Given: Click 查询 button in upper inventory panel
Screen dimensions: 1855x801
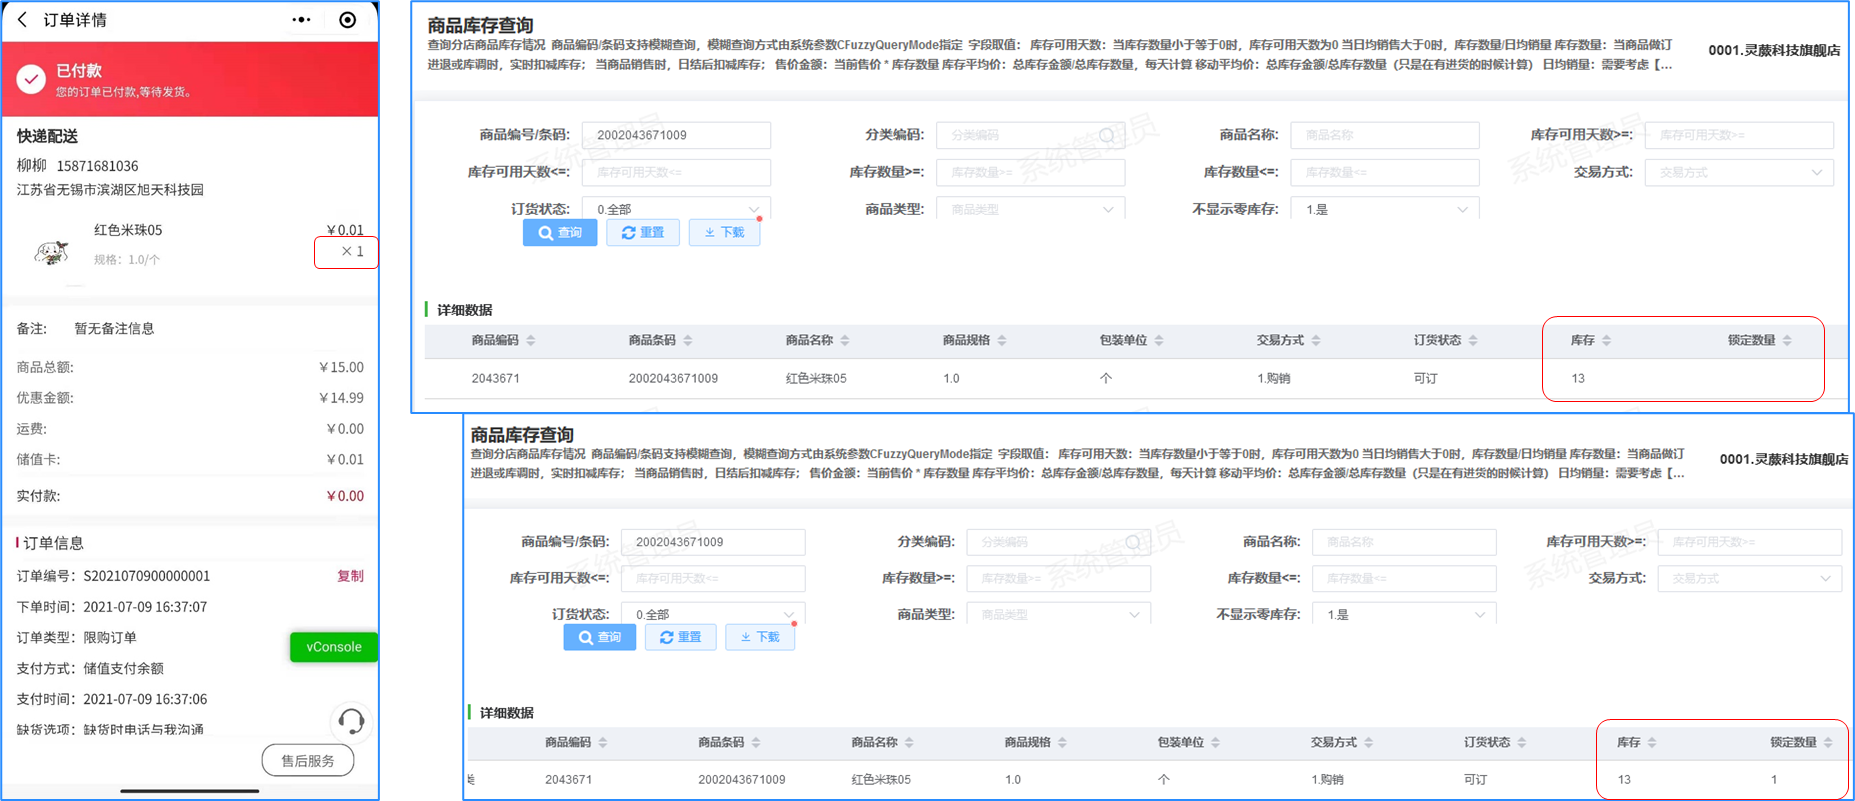Looking at the screenshot, I should pos(560,233).
